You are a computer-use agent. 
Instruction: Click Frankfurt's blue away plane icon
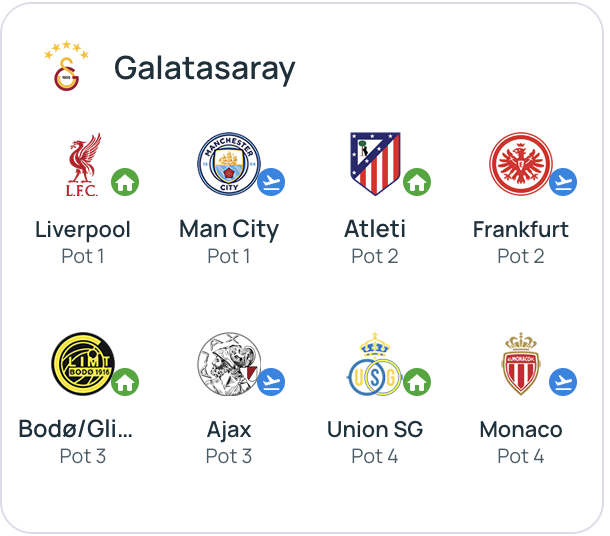click(x=563, y=182)
